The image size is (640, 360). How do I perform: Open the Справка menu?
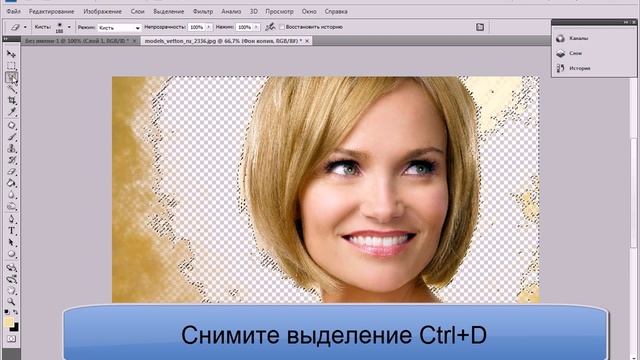point(336,11)
